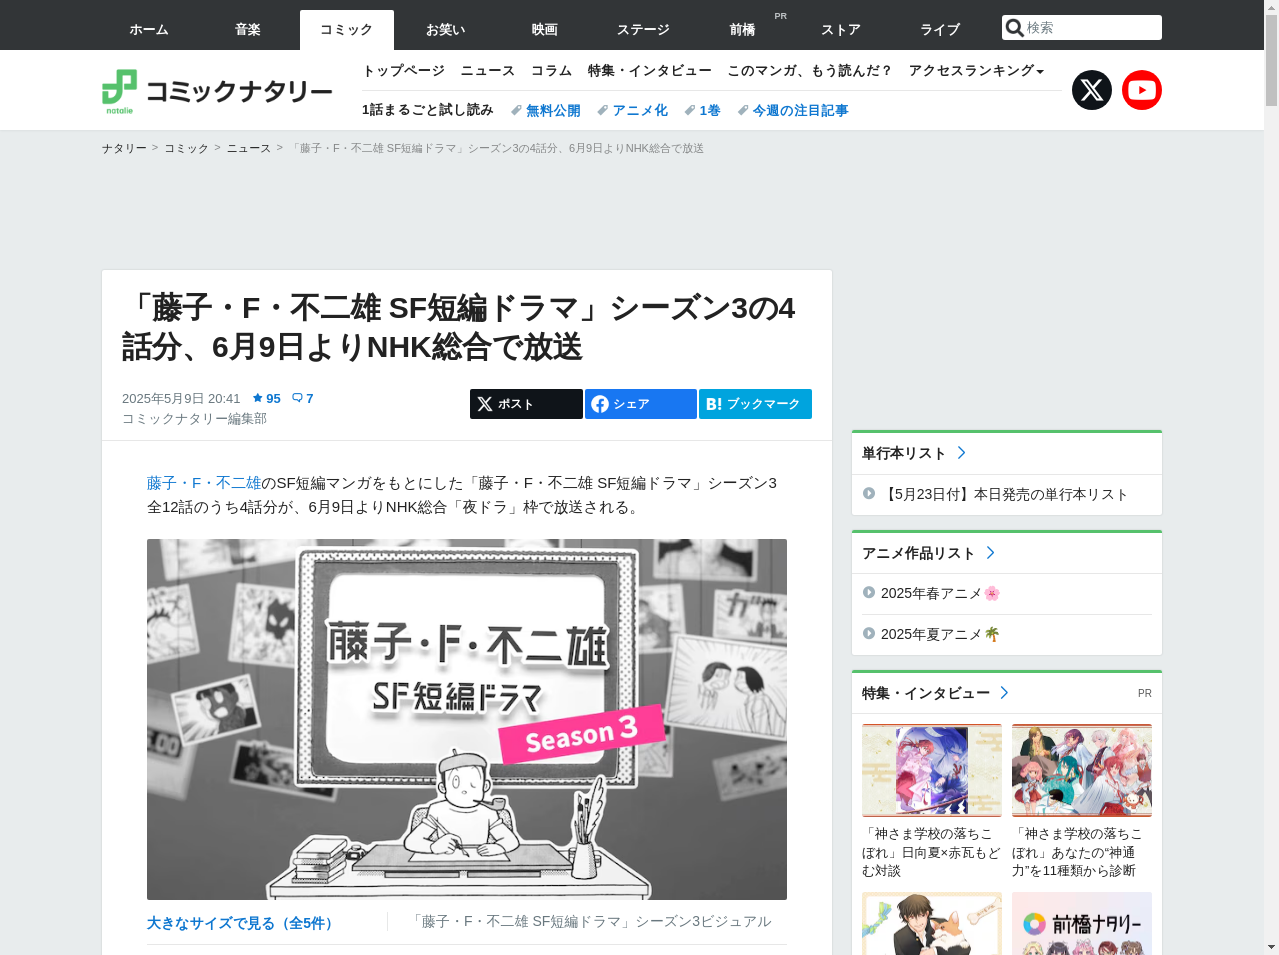
Task: Open 日向夏×赤瓦もどむ対談 feature thumbnail
Action: (x=932, y=770)
